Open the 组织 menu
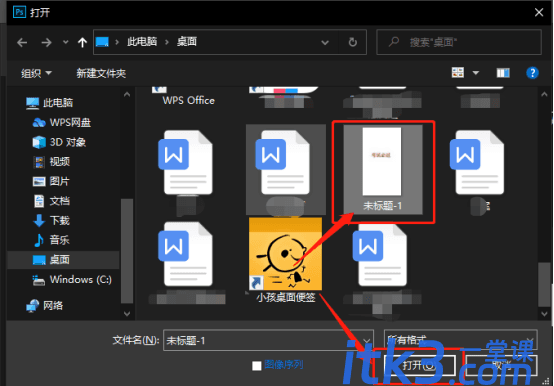 [36, 73]
